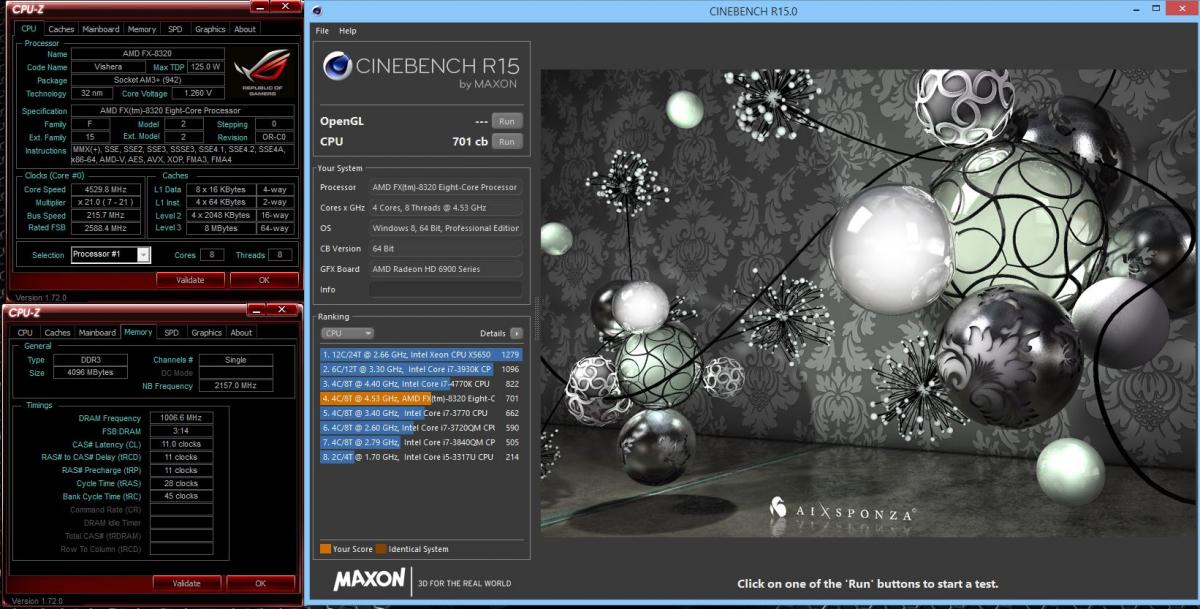Click Max TDP value '125.0 W'
This screenshot has height=609, width=1200.
click(x=205, y=67)
